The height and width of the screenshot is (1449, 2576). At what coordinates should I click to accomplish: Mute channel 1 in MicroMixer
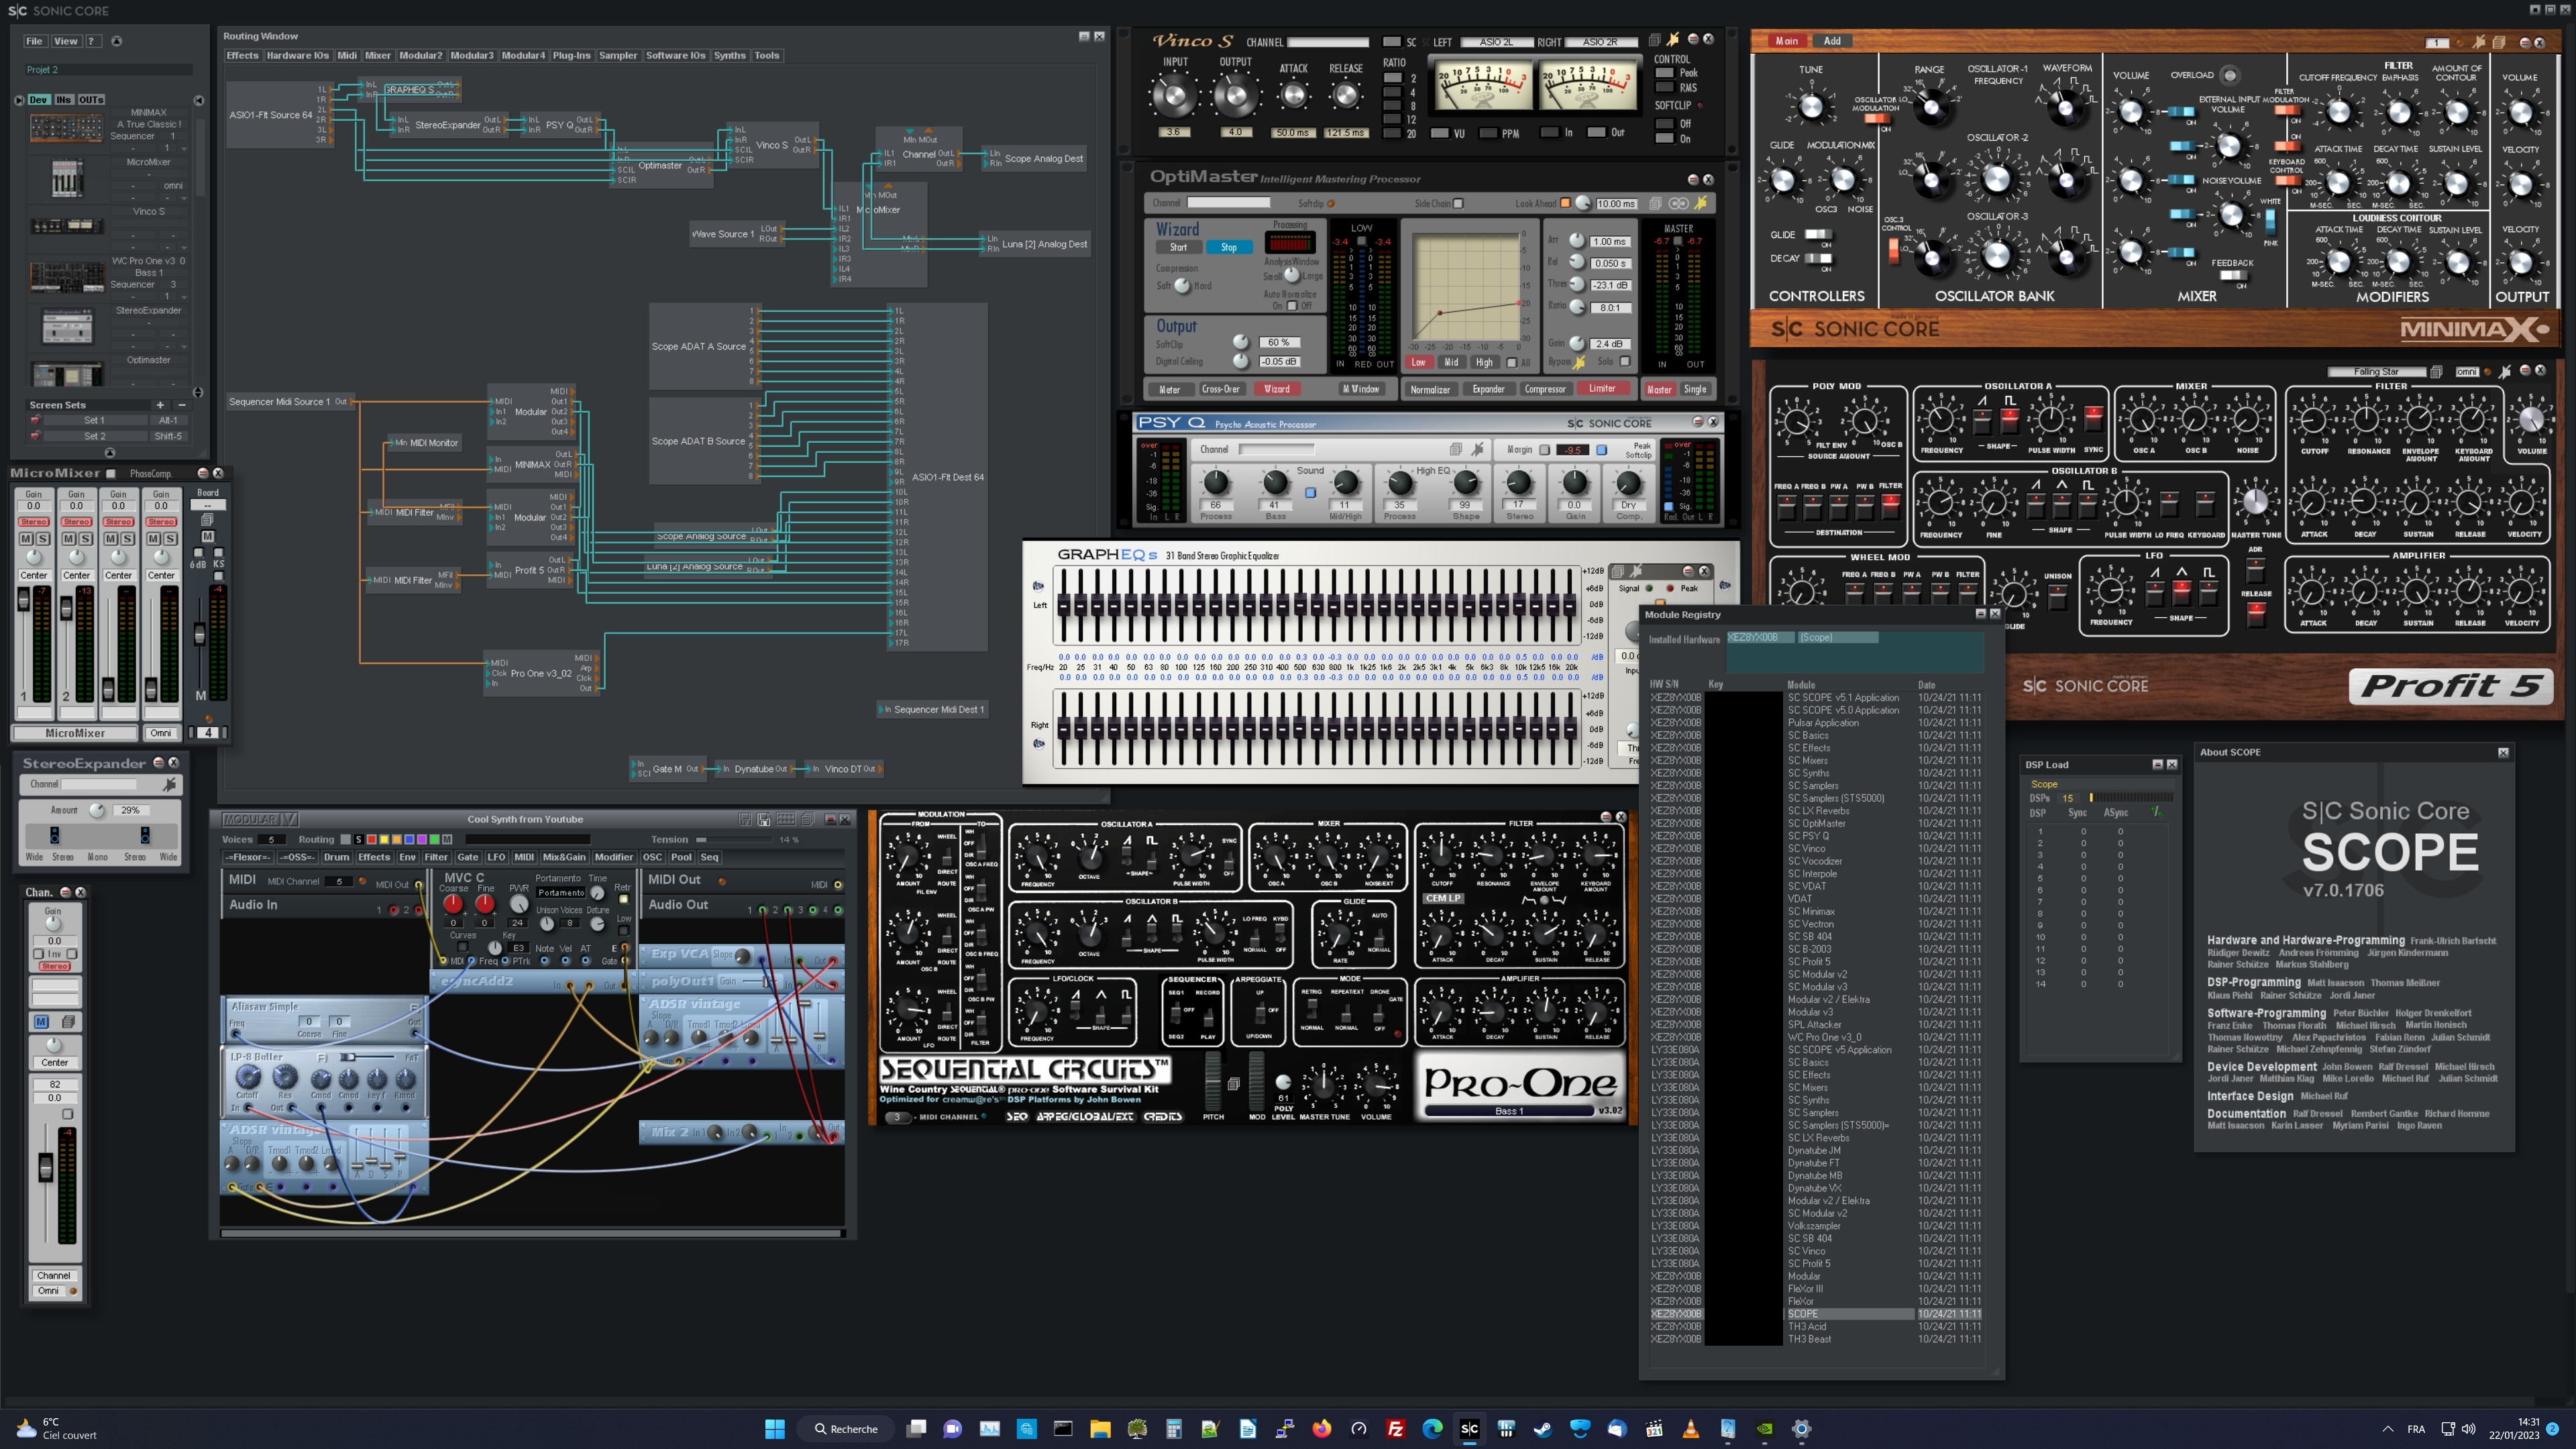(x=27, y=539)
